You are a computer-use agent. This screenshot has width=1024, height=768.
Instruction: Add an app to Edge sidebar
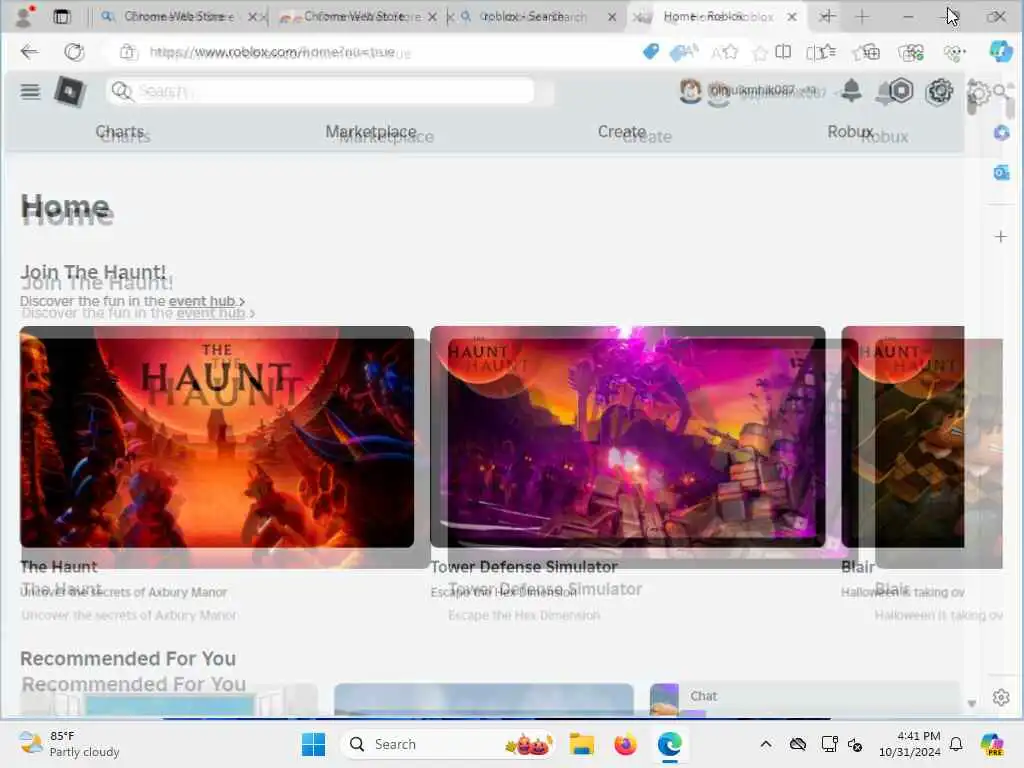point(1000,236)
